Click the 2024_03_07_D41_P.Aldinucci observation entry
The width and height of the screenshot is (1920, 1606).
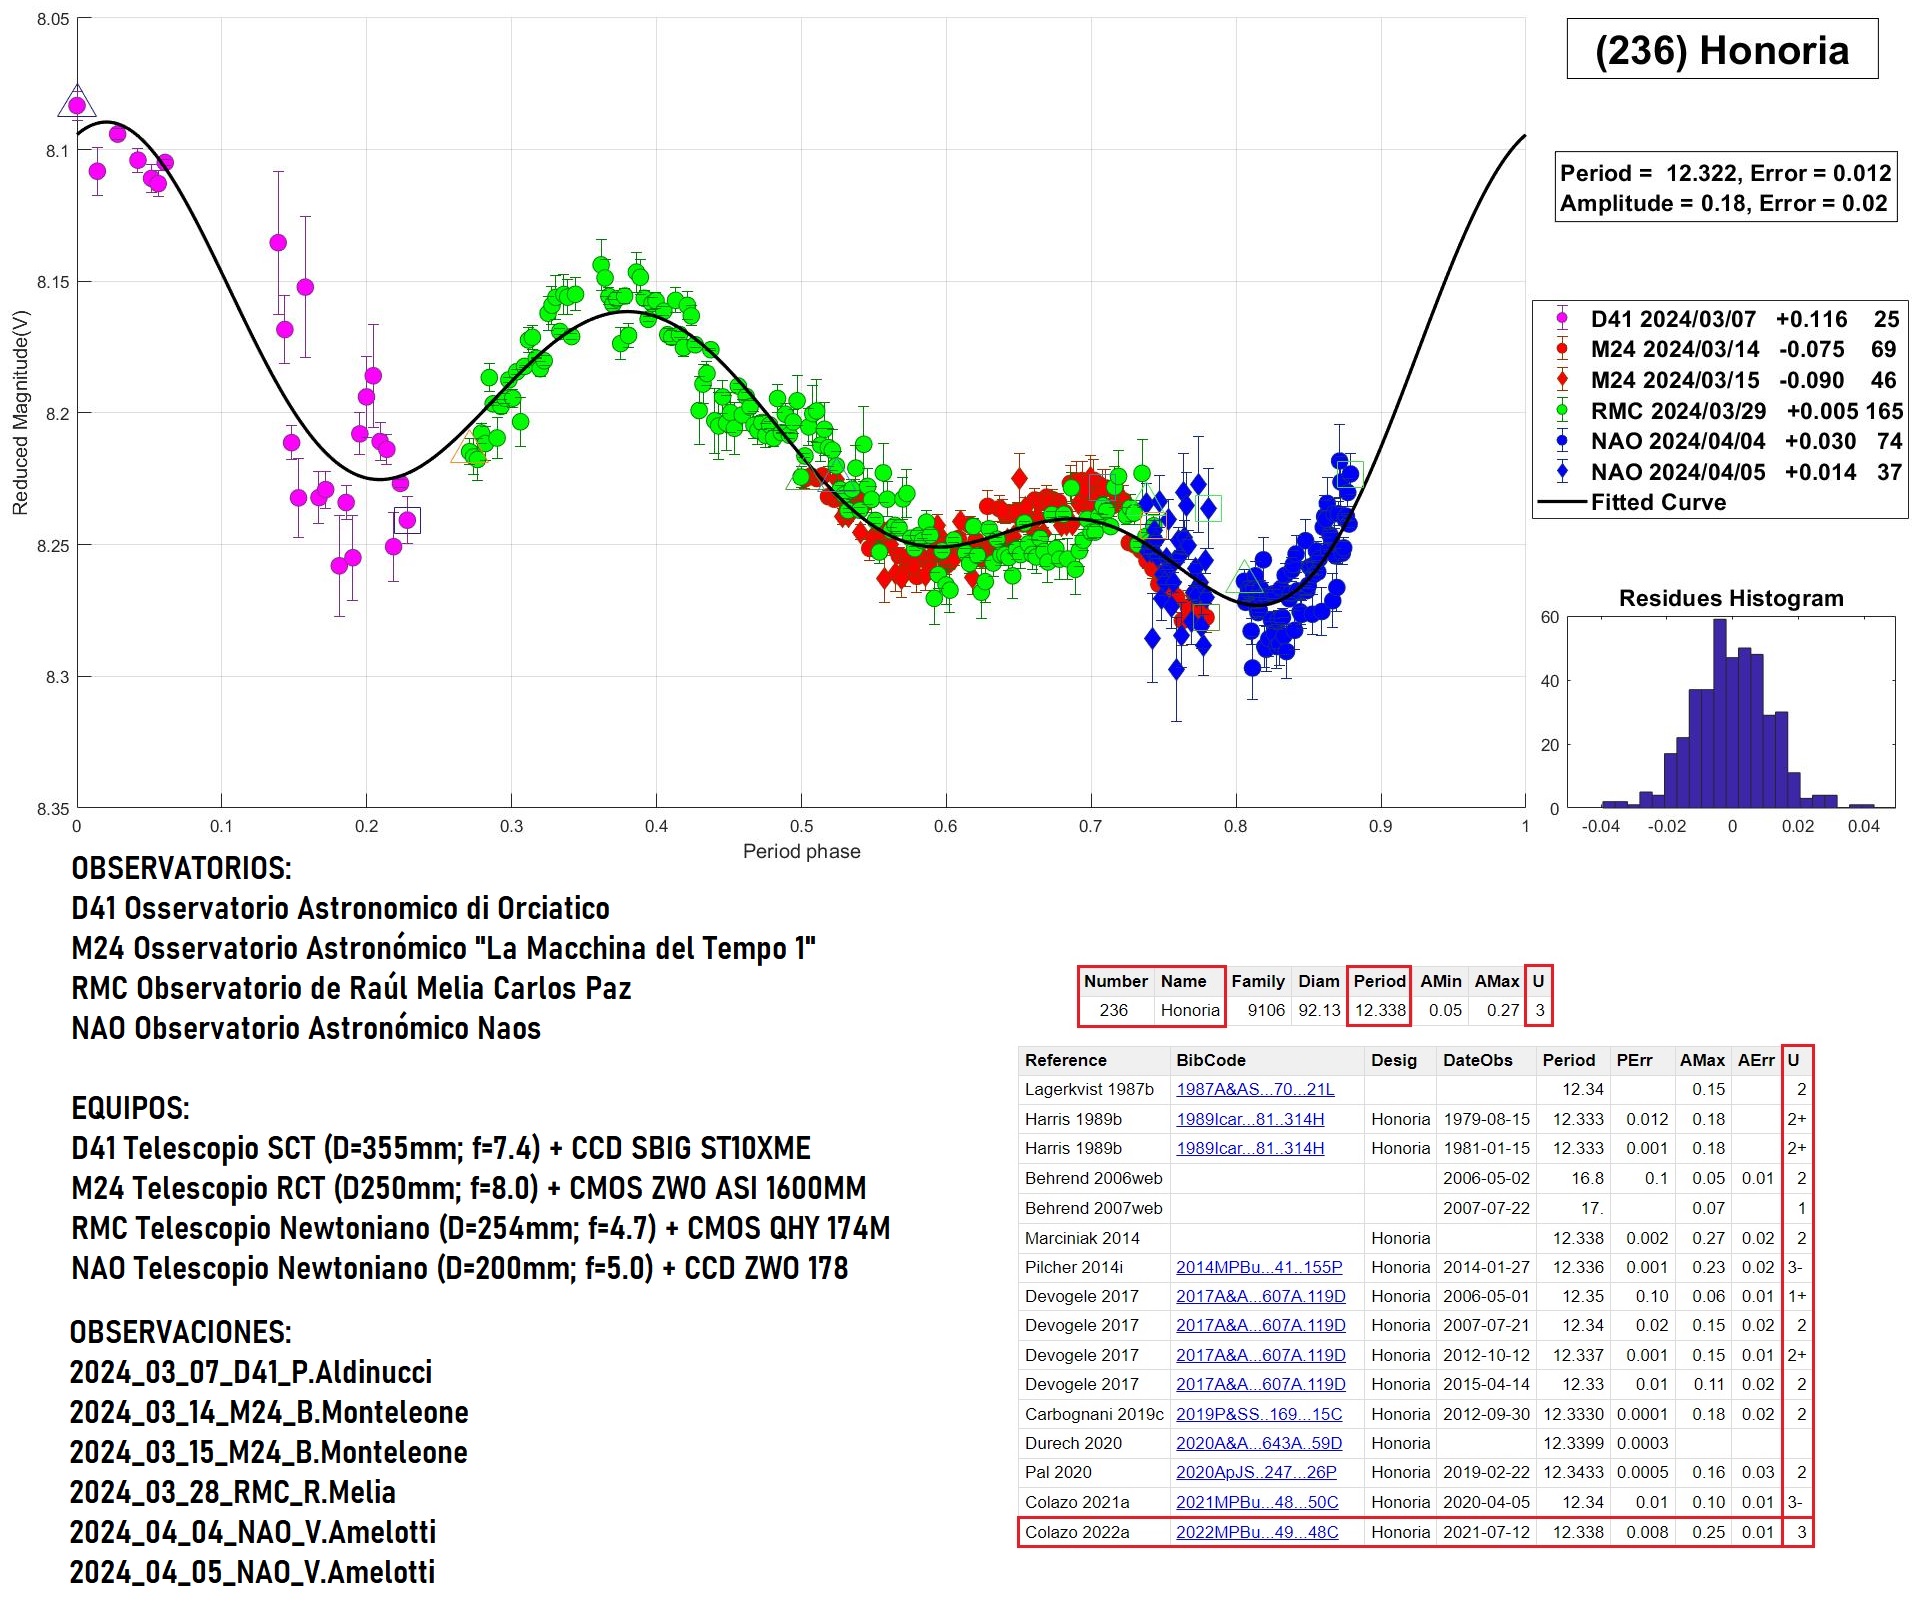tap(251, 1371)
